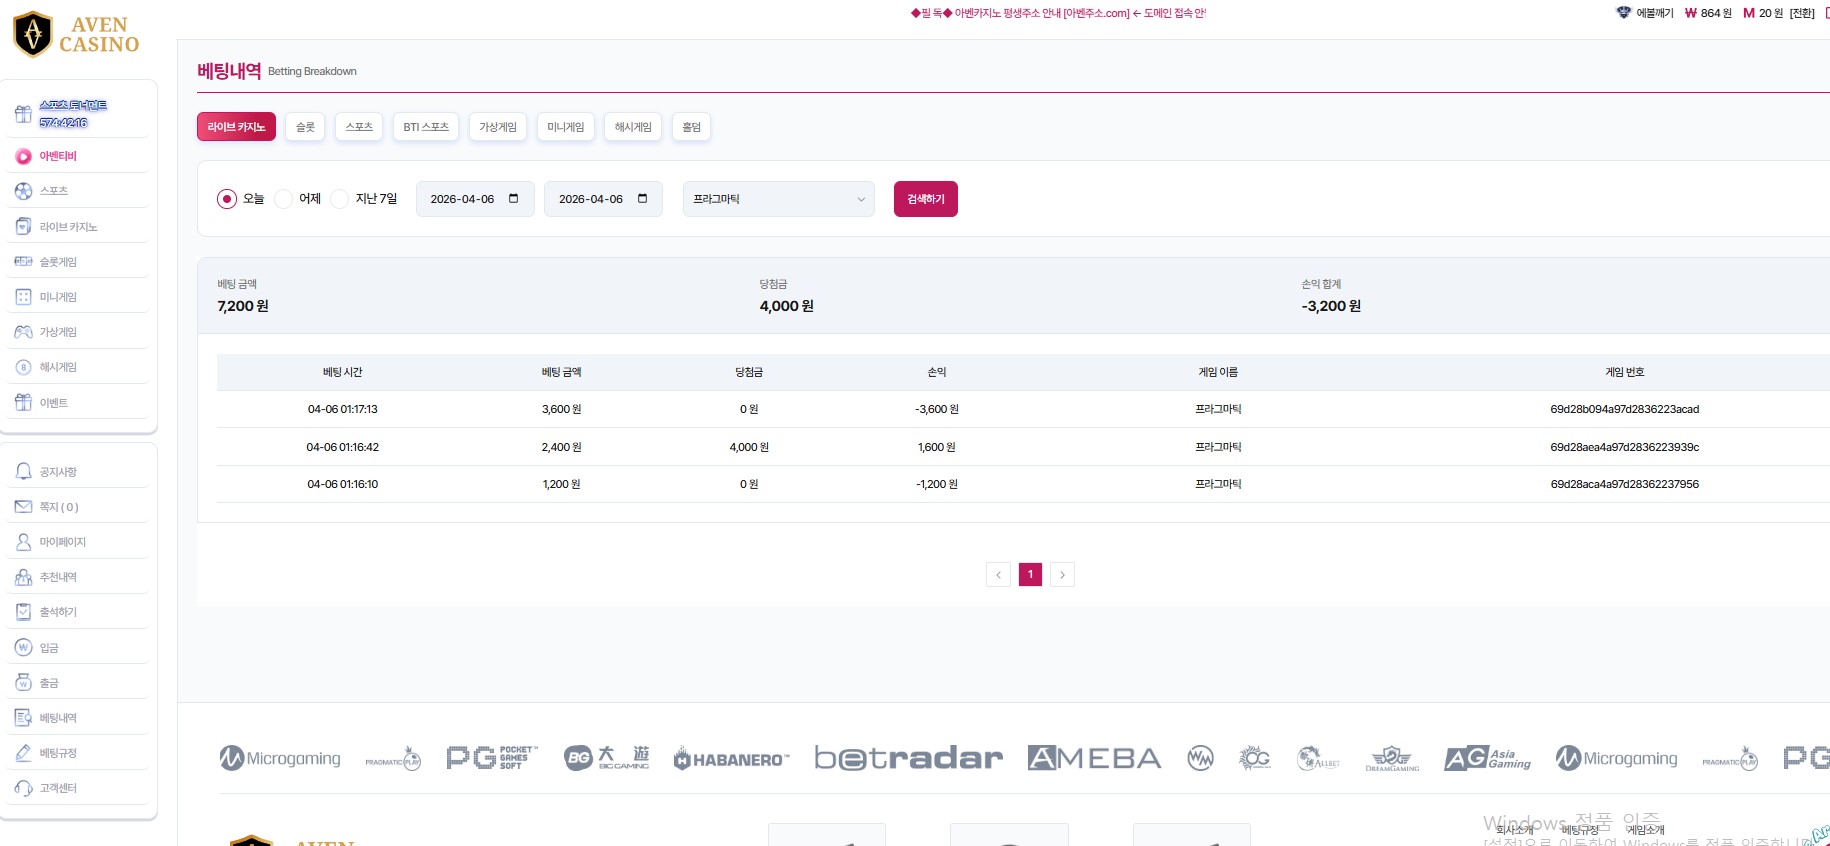Click the 공지사항 bell icon
Viewport: 1830px width, 846px height.
pos(23,472)
